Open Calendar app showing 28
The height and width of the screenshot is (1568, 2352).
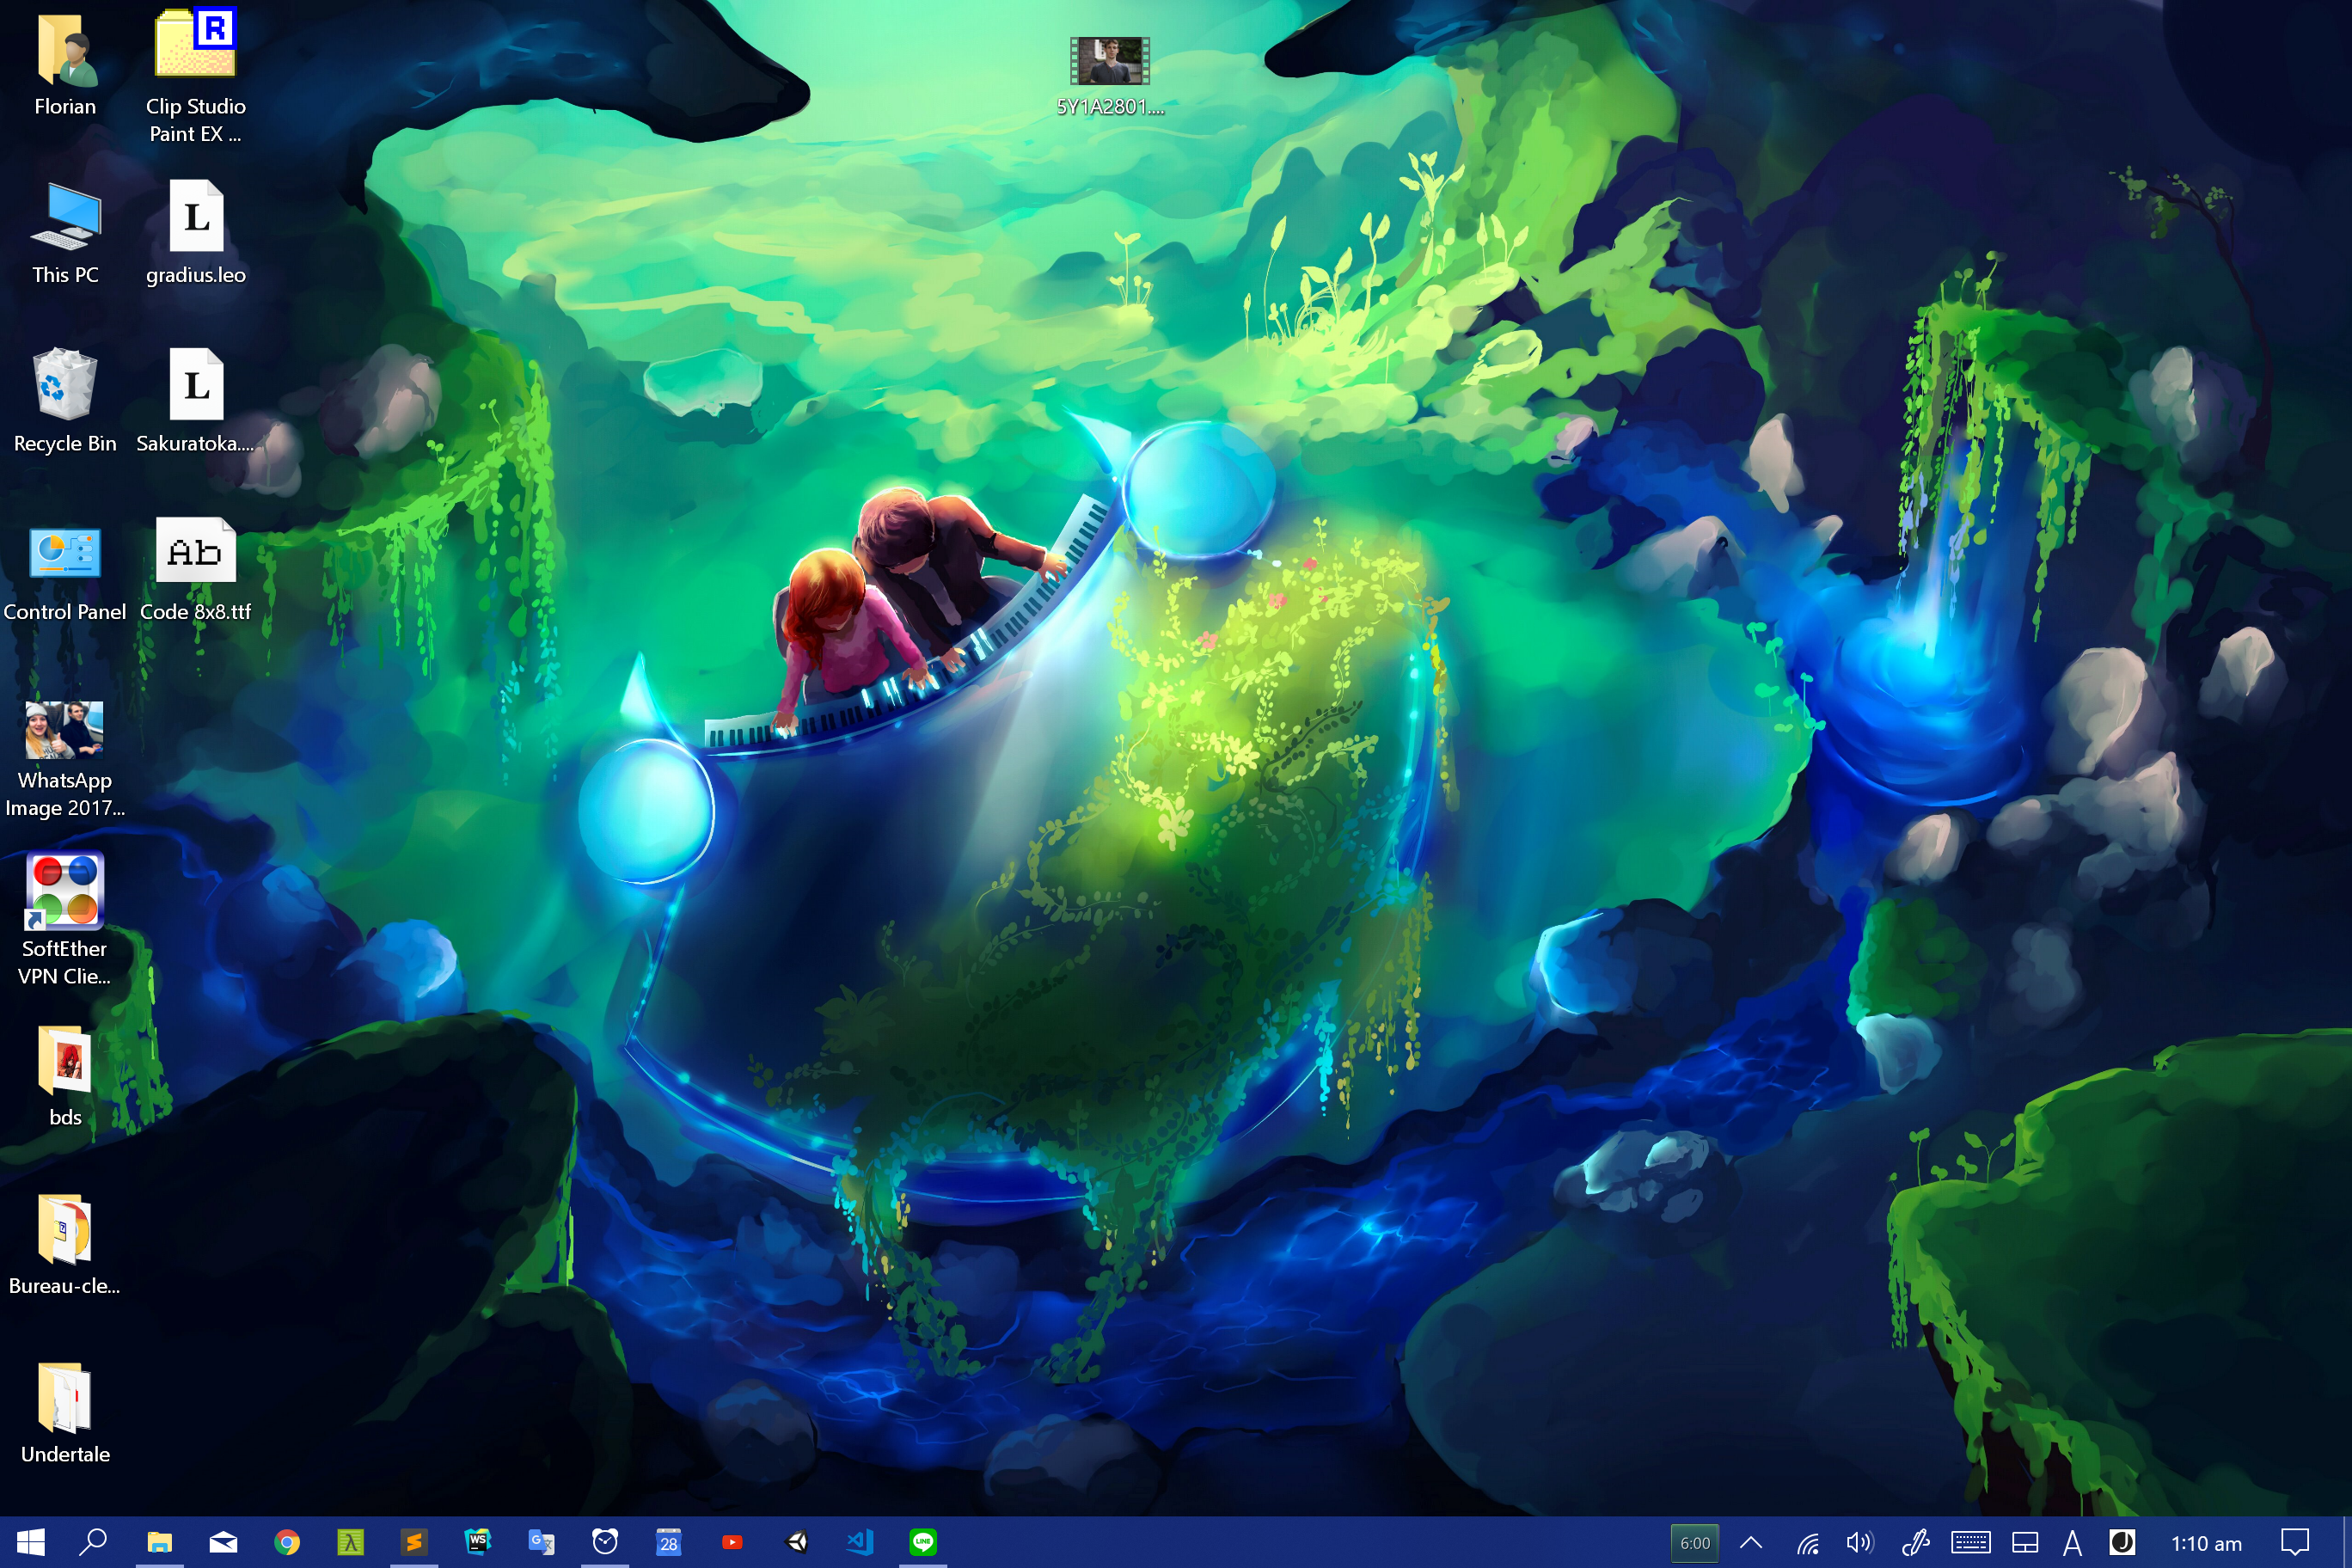click(669, 1542)
